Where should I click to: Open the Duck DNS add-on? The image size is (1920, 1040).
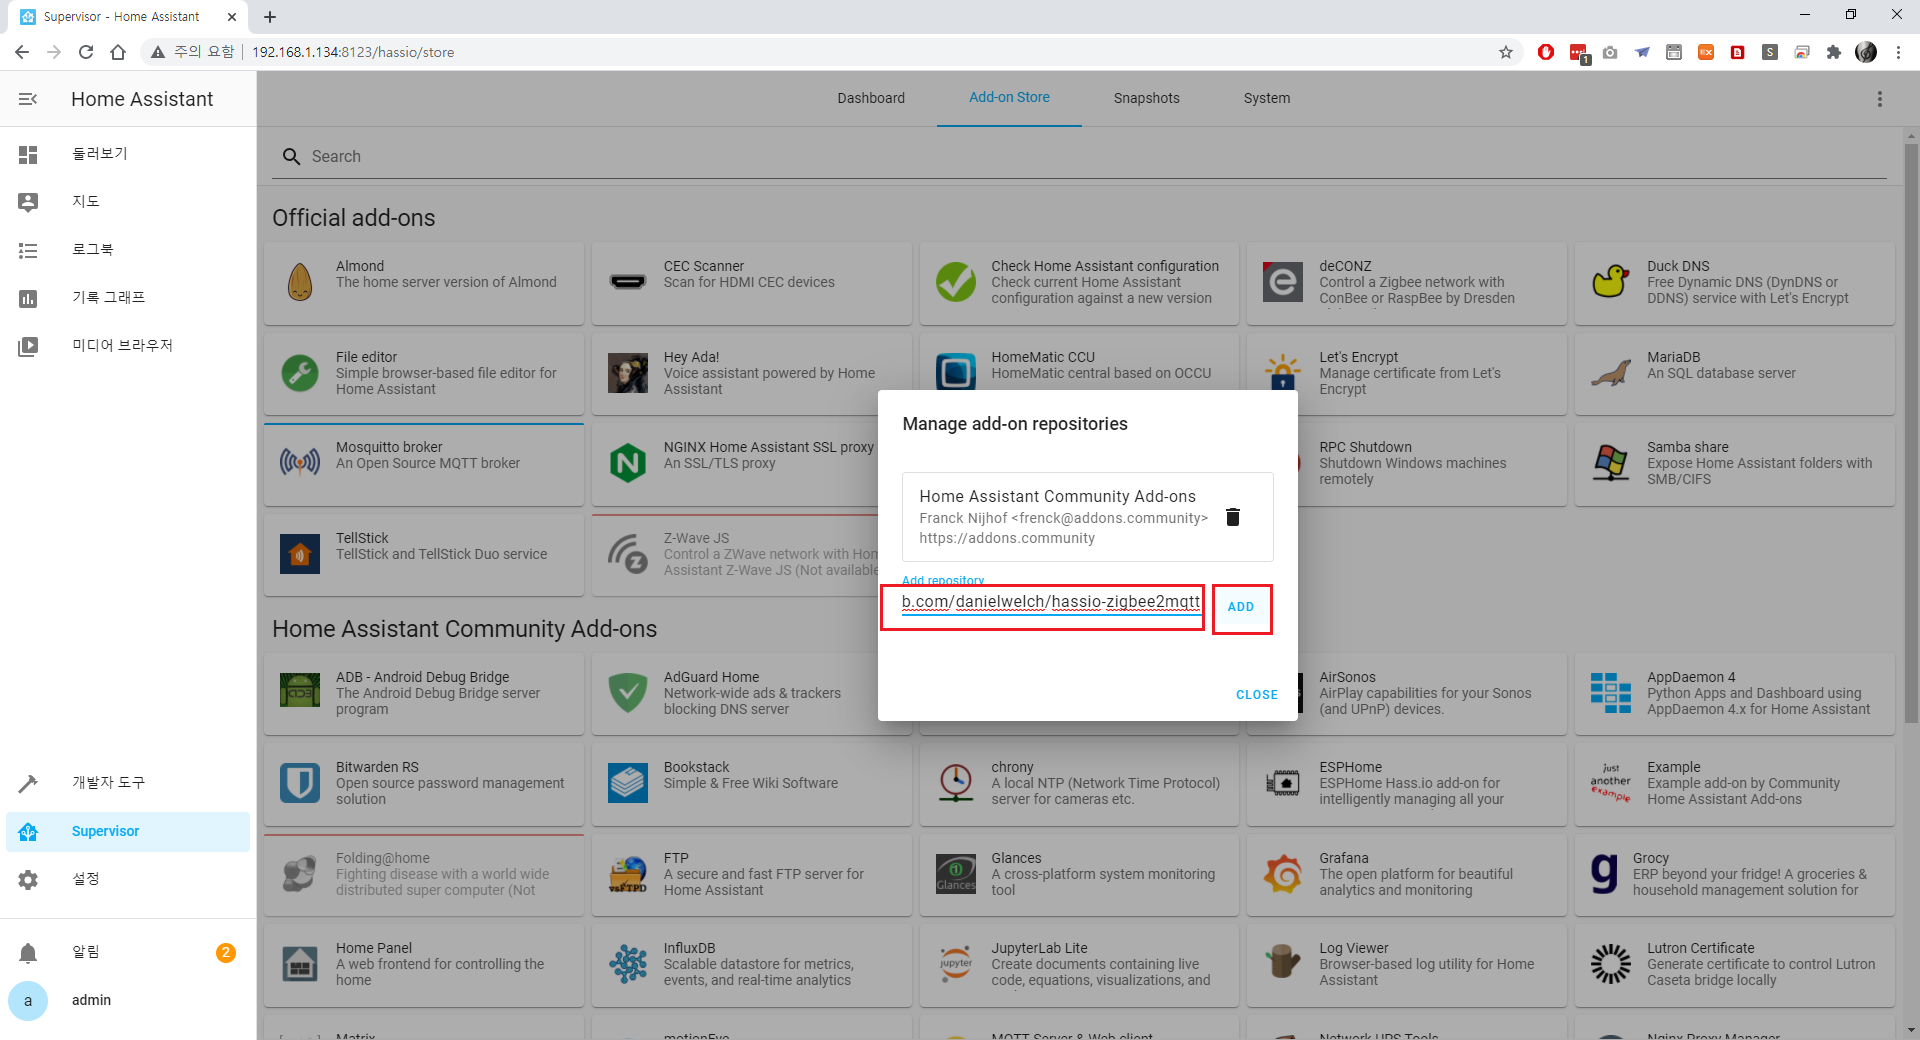[x=1734, y=283]
